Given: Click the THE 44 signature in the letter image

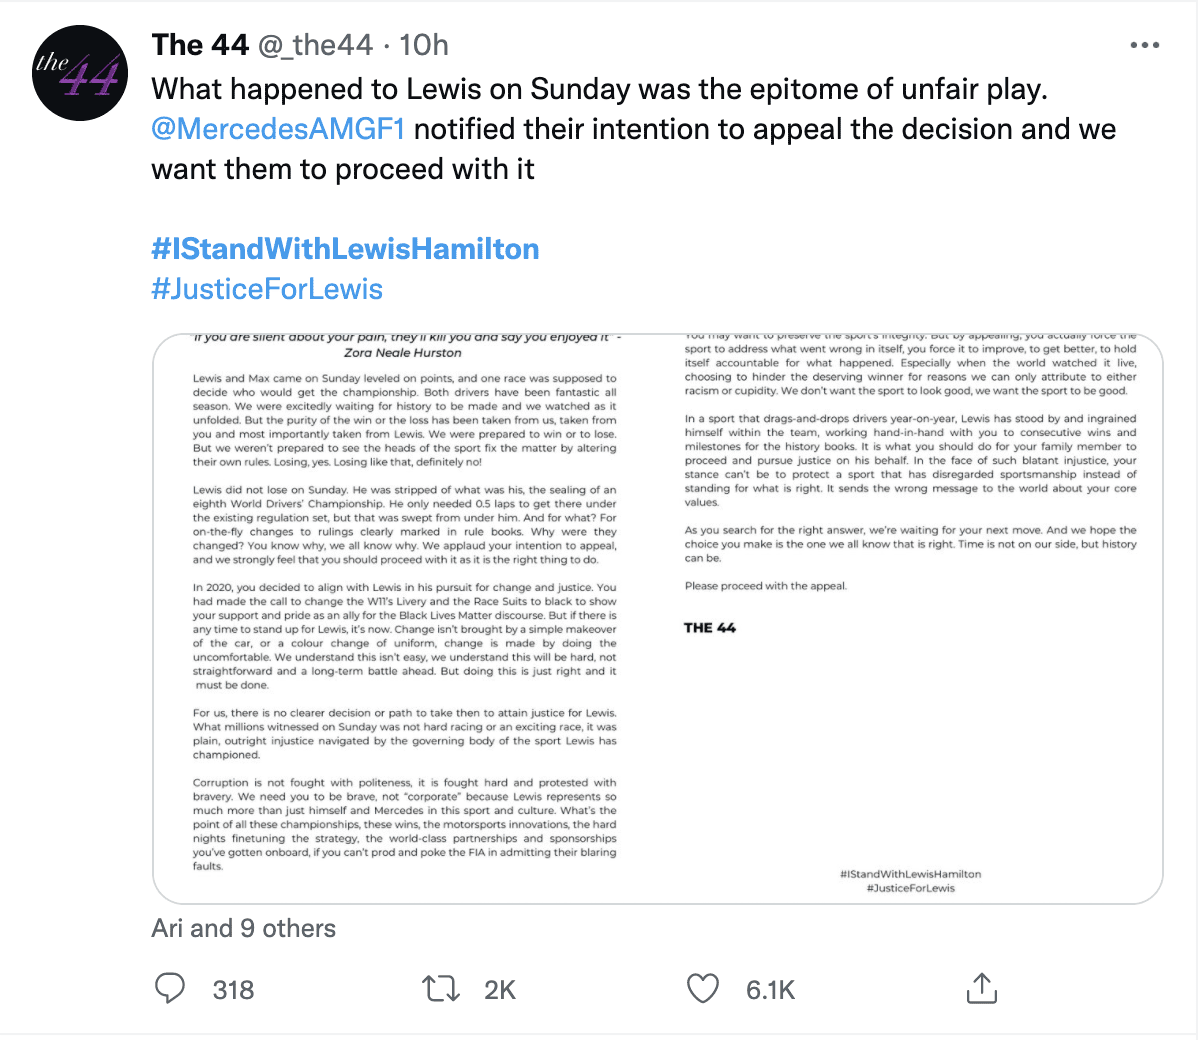Looking at the screenshot, I should pyautogui.click(x=710, y=627).
